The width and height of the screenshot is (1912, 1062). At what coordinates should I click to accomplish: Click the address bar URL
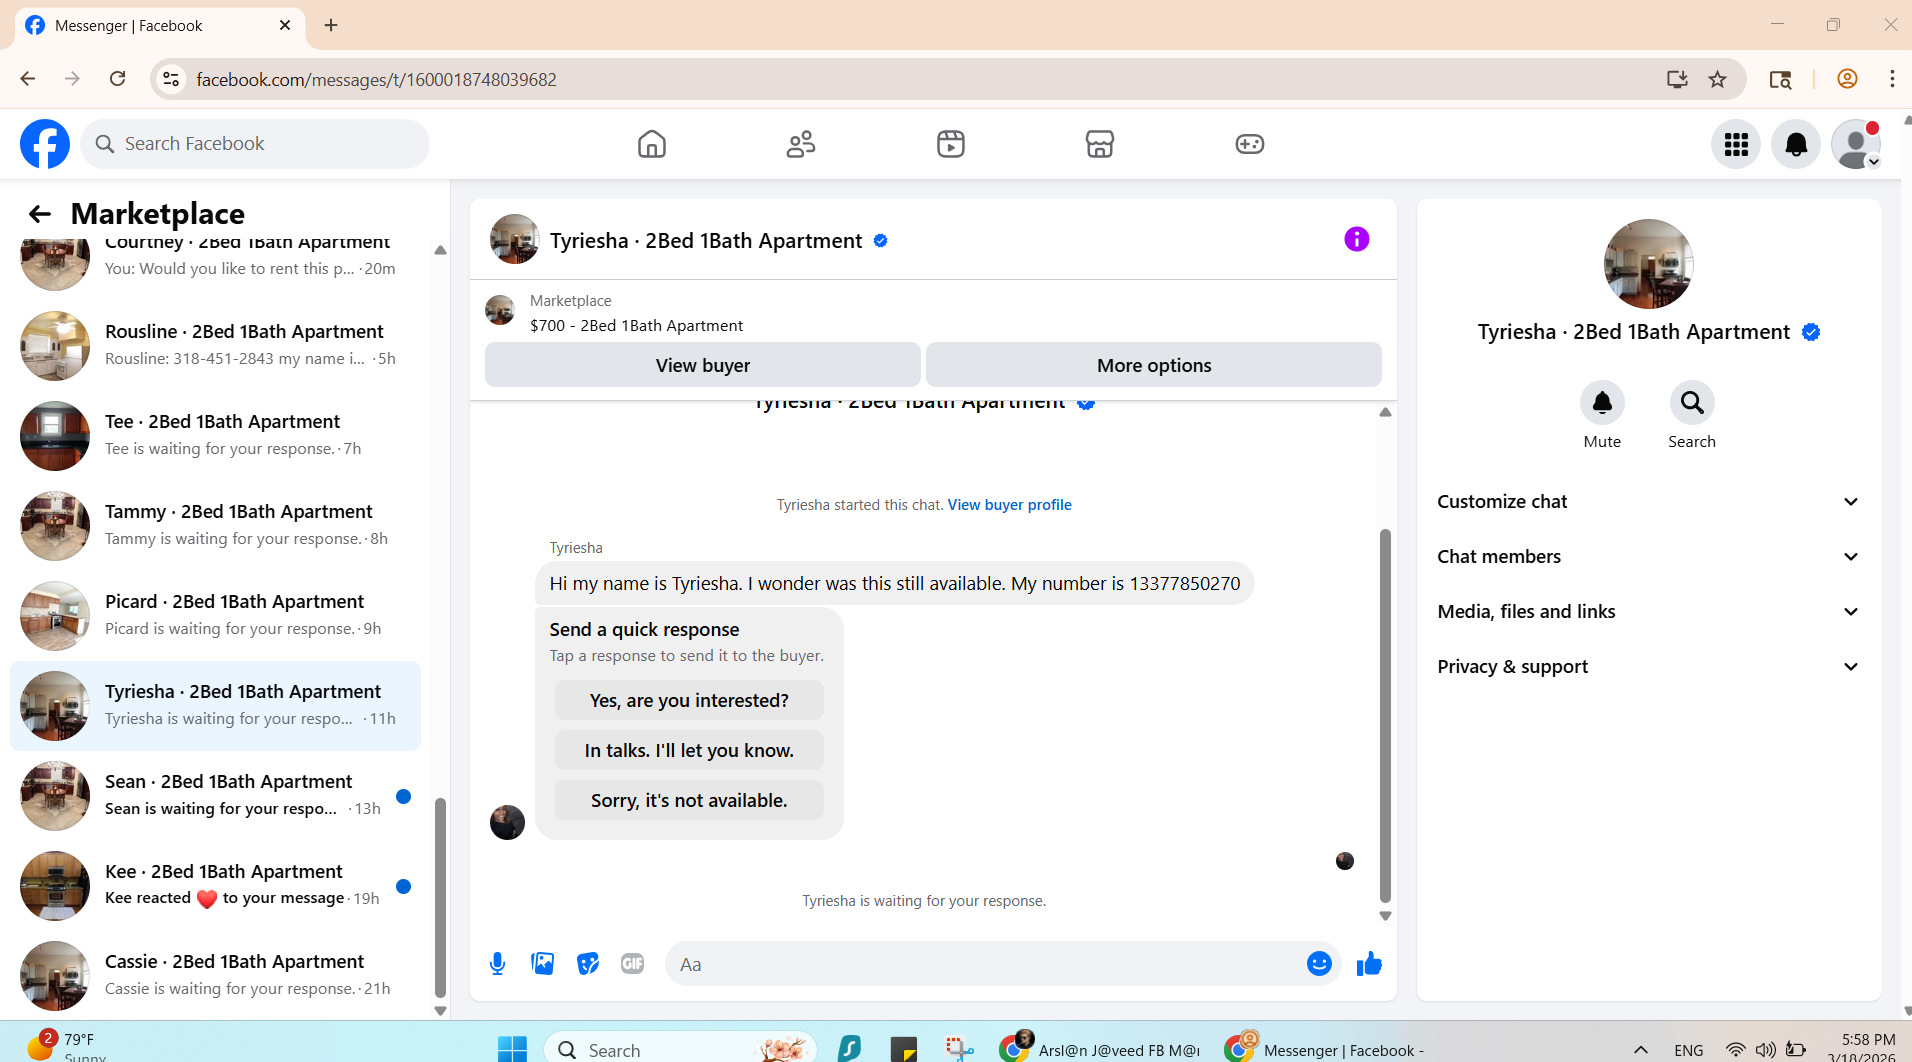coord(376,79)
